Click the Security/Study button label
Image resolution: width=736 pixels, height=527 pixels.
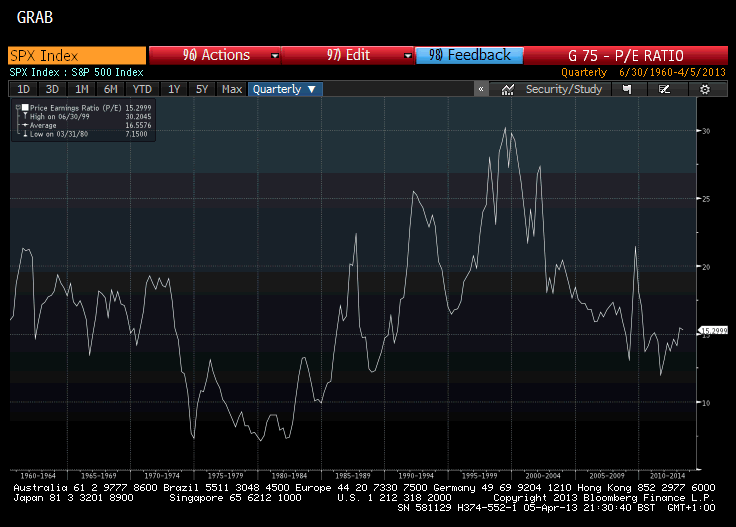click(x=564, y=89)
